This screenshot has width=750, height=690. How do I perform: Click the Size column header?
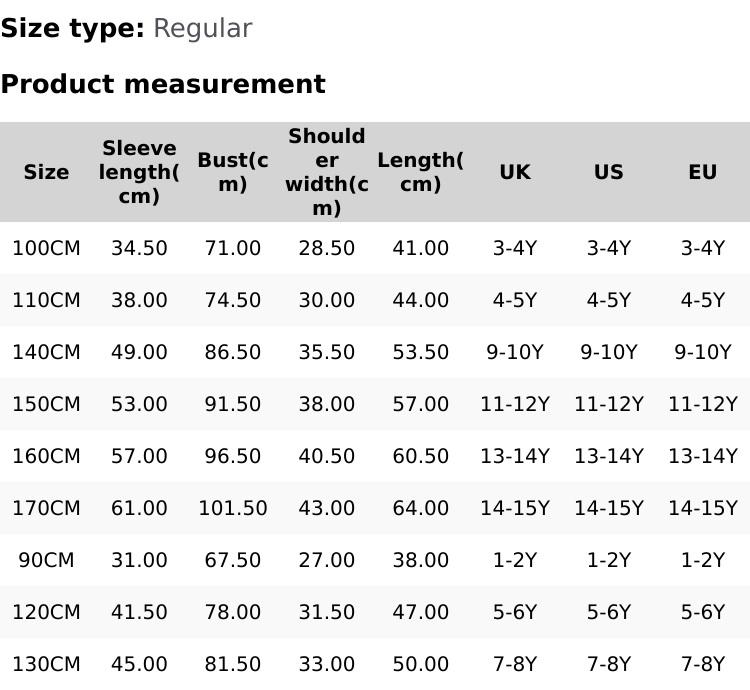(46, 172)
